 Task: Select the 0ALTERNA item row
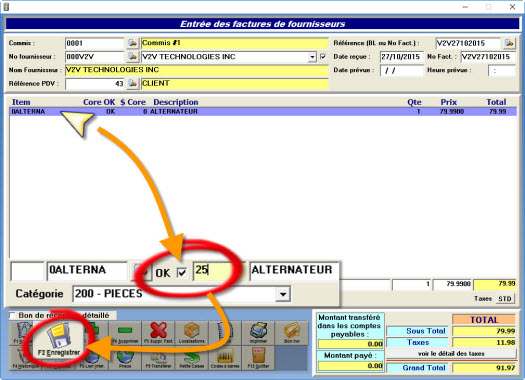263,111
